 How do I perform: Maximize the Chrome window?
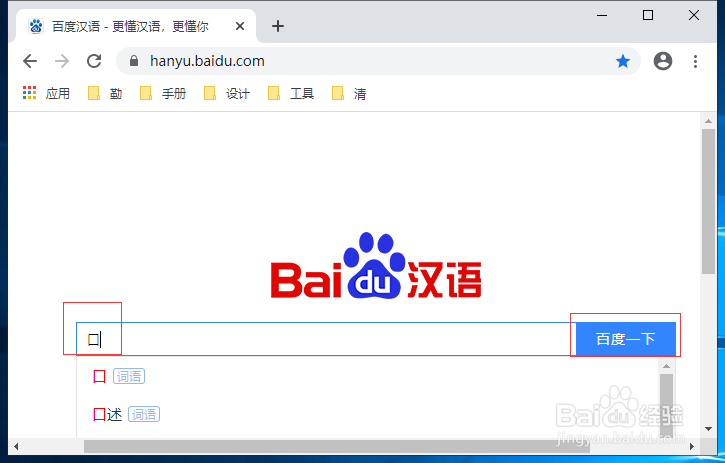click(x=648, y=15)
